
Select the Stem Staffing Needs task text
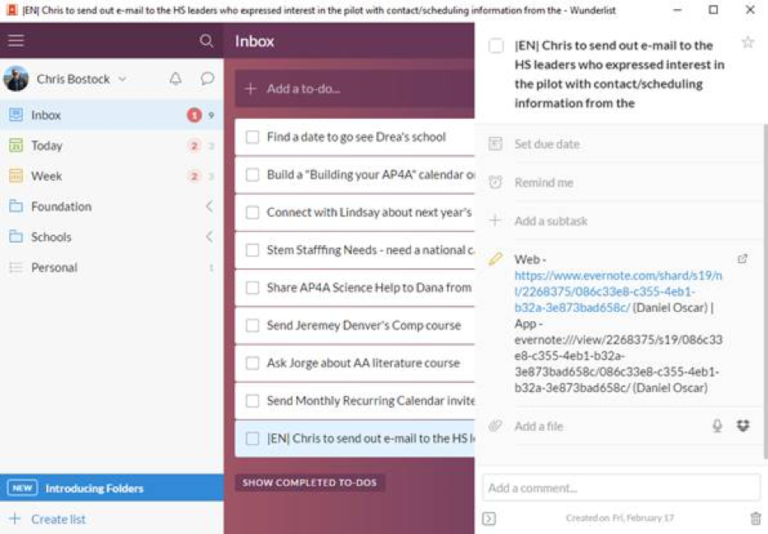[370, 250]
